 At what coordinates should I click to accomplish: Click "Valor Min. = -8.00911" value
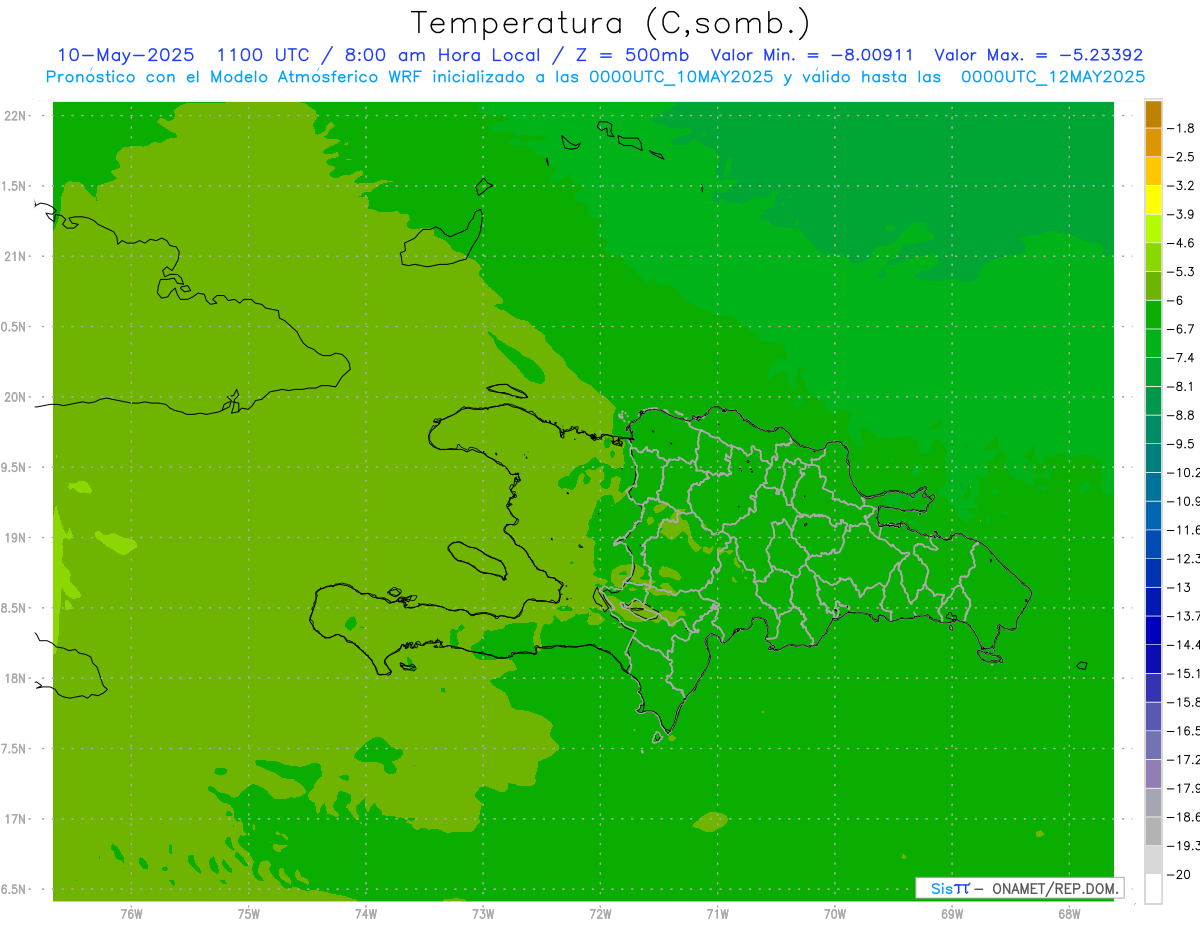coord(811,55)
